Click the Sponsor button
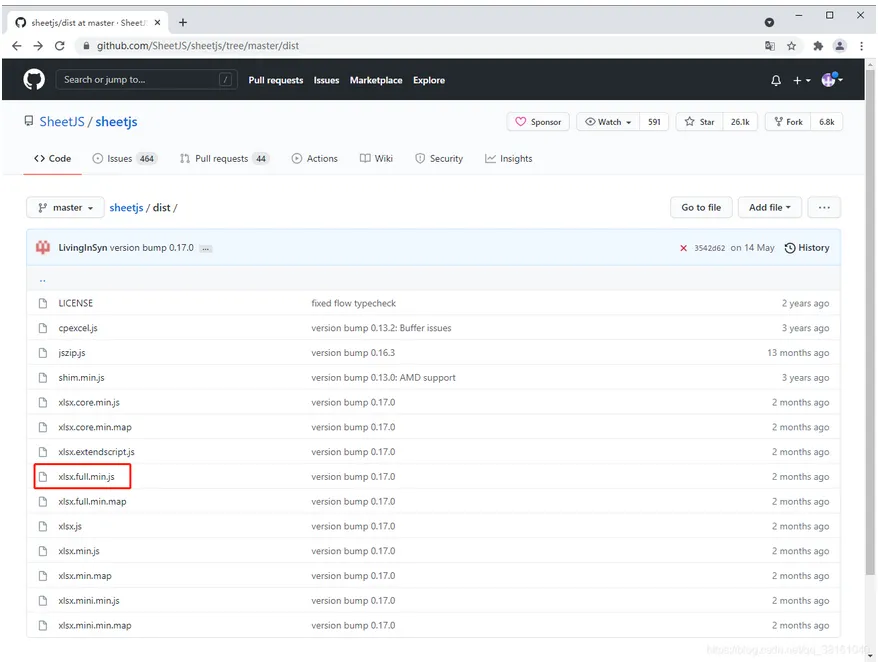Image resolution: width=878 pixels, height=662 pixels. point(538,122)
